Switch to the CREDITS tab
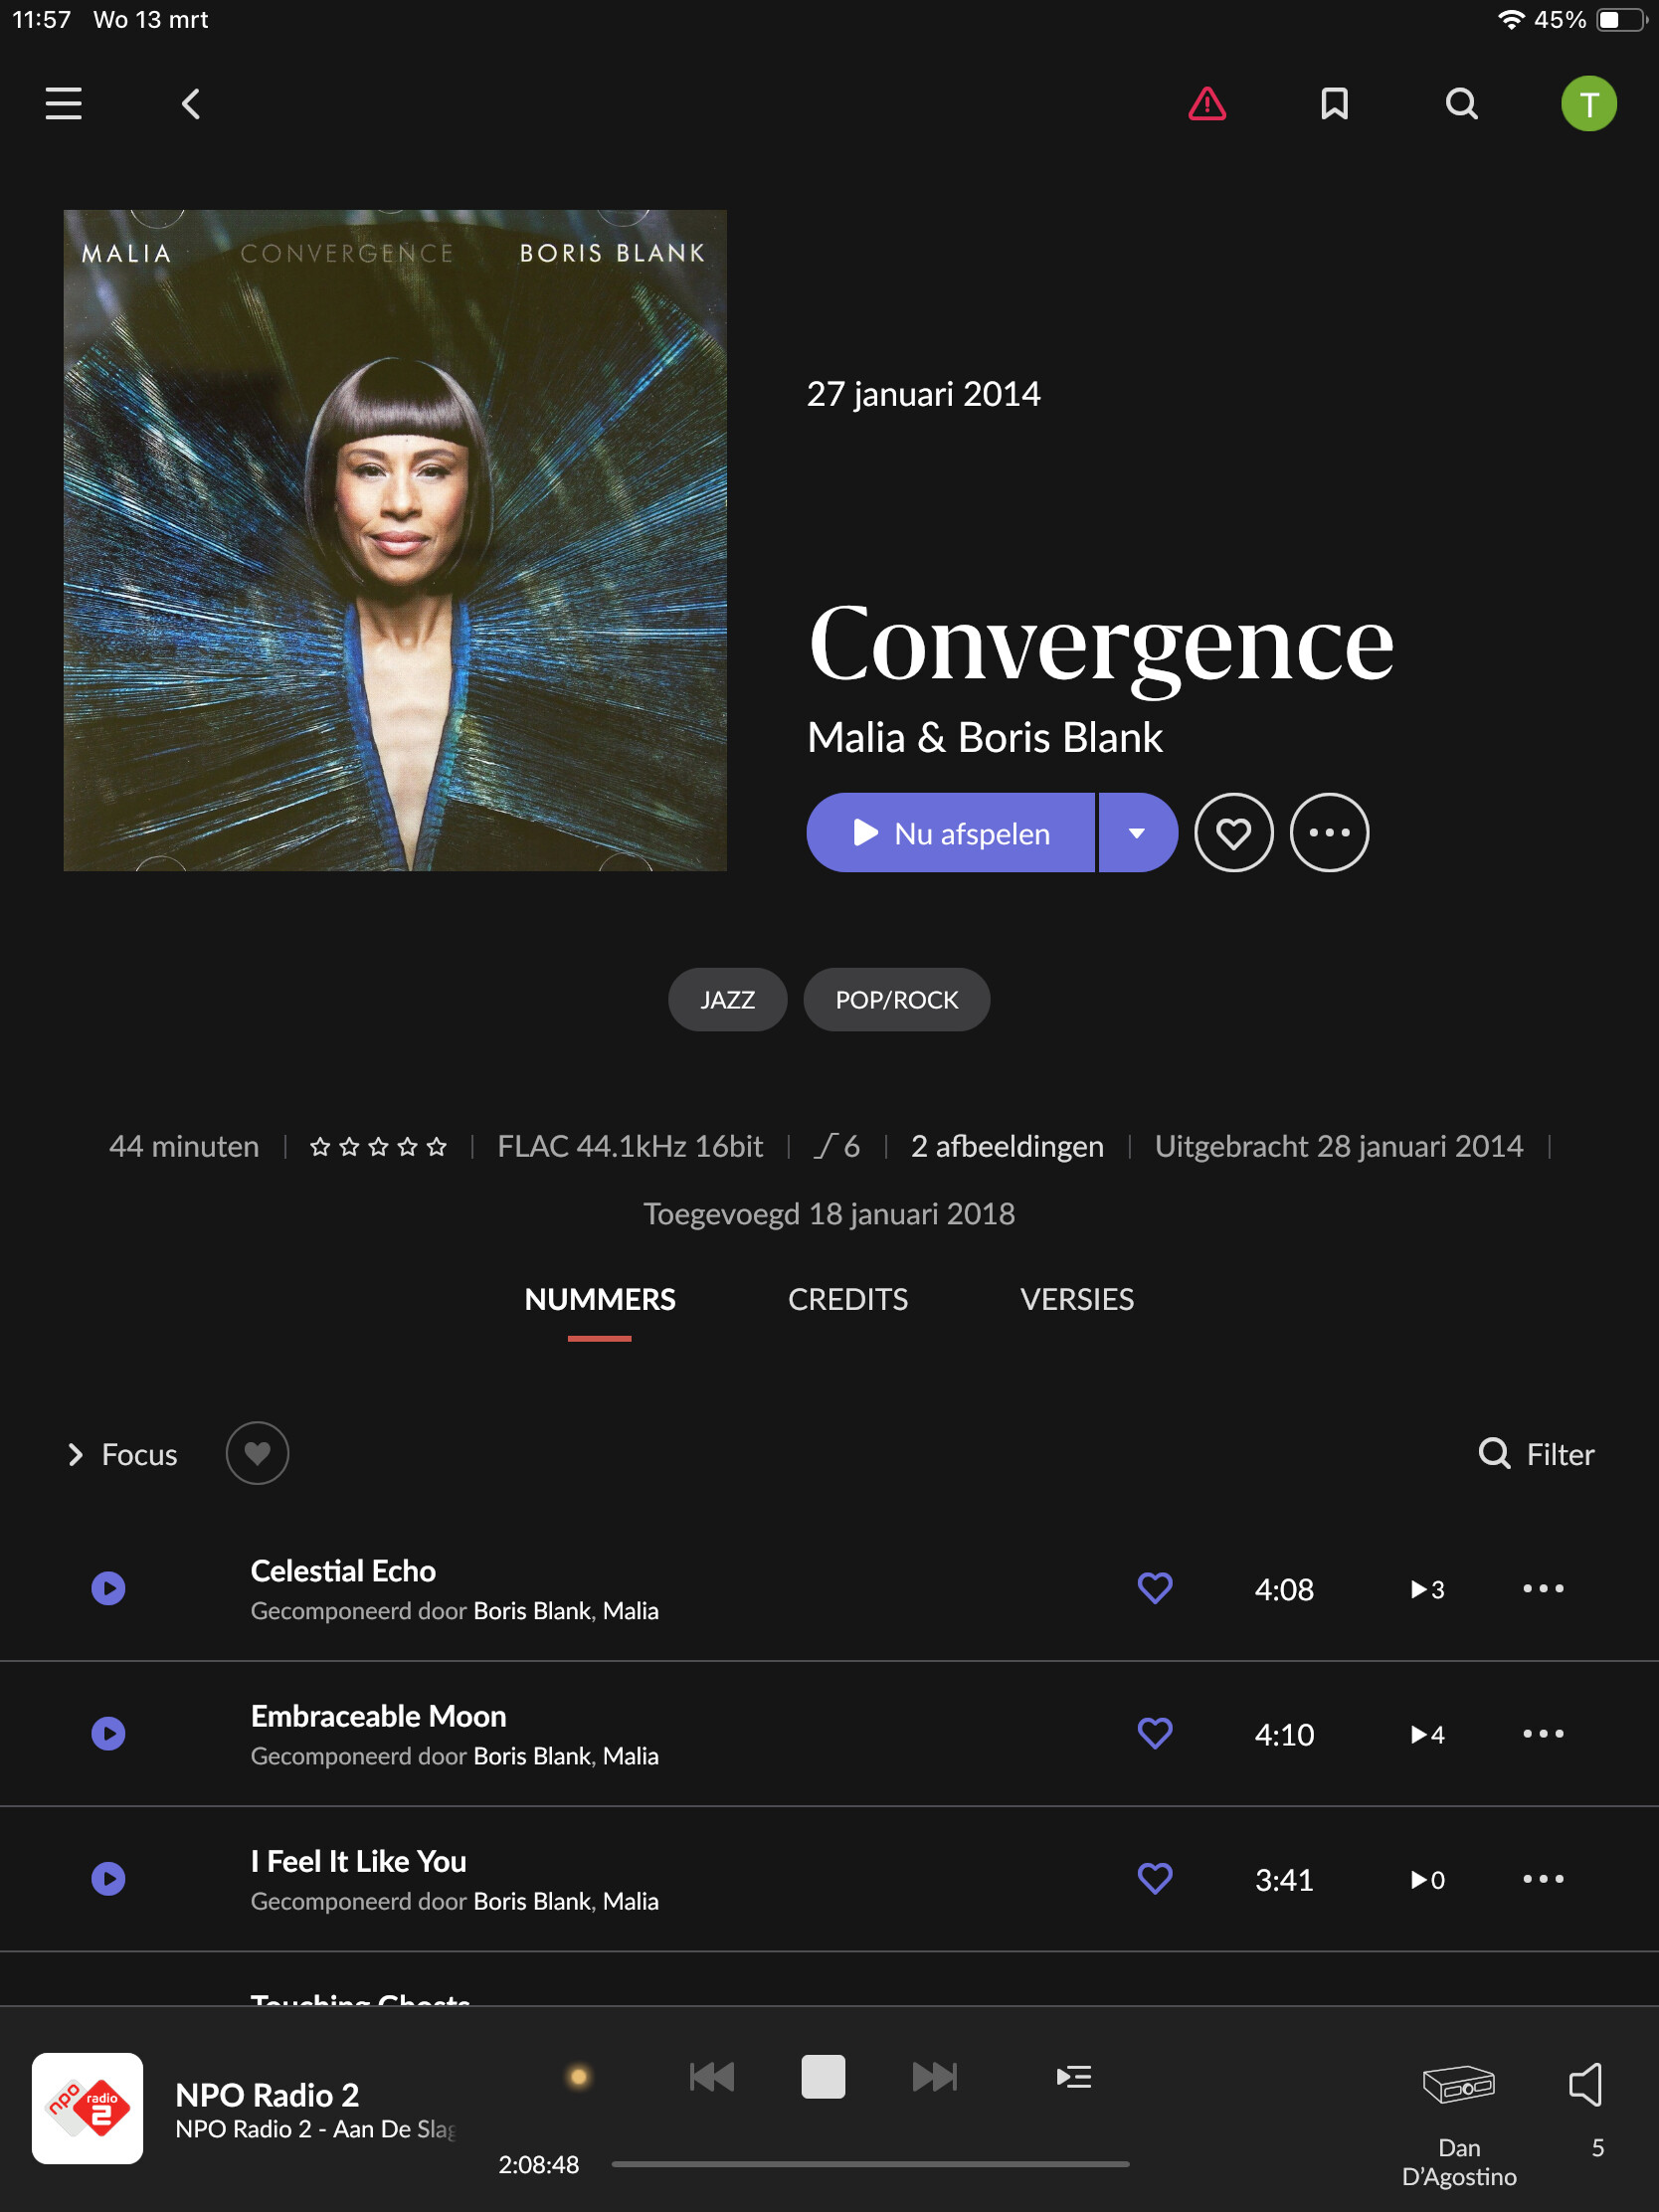 847,1299
